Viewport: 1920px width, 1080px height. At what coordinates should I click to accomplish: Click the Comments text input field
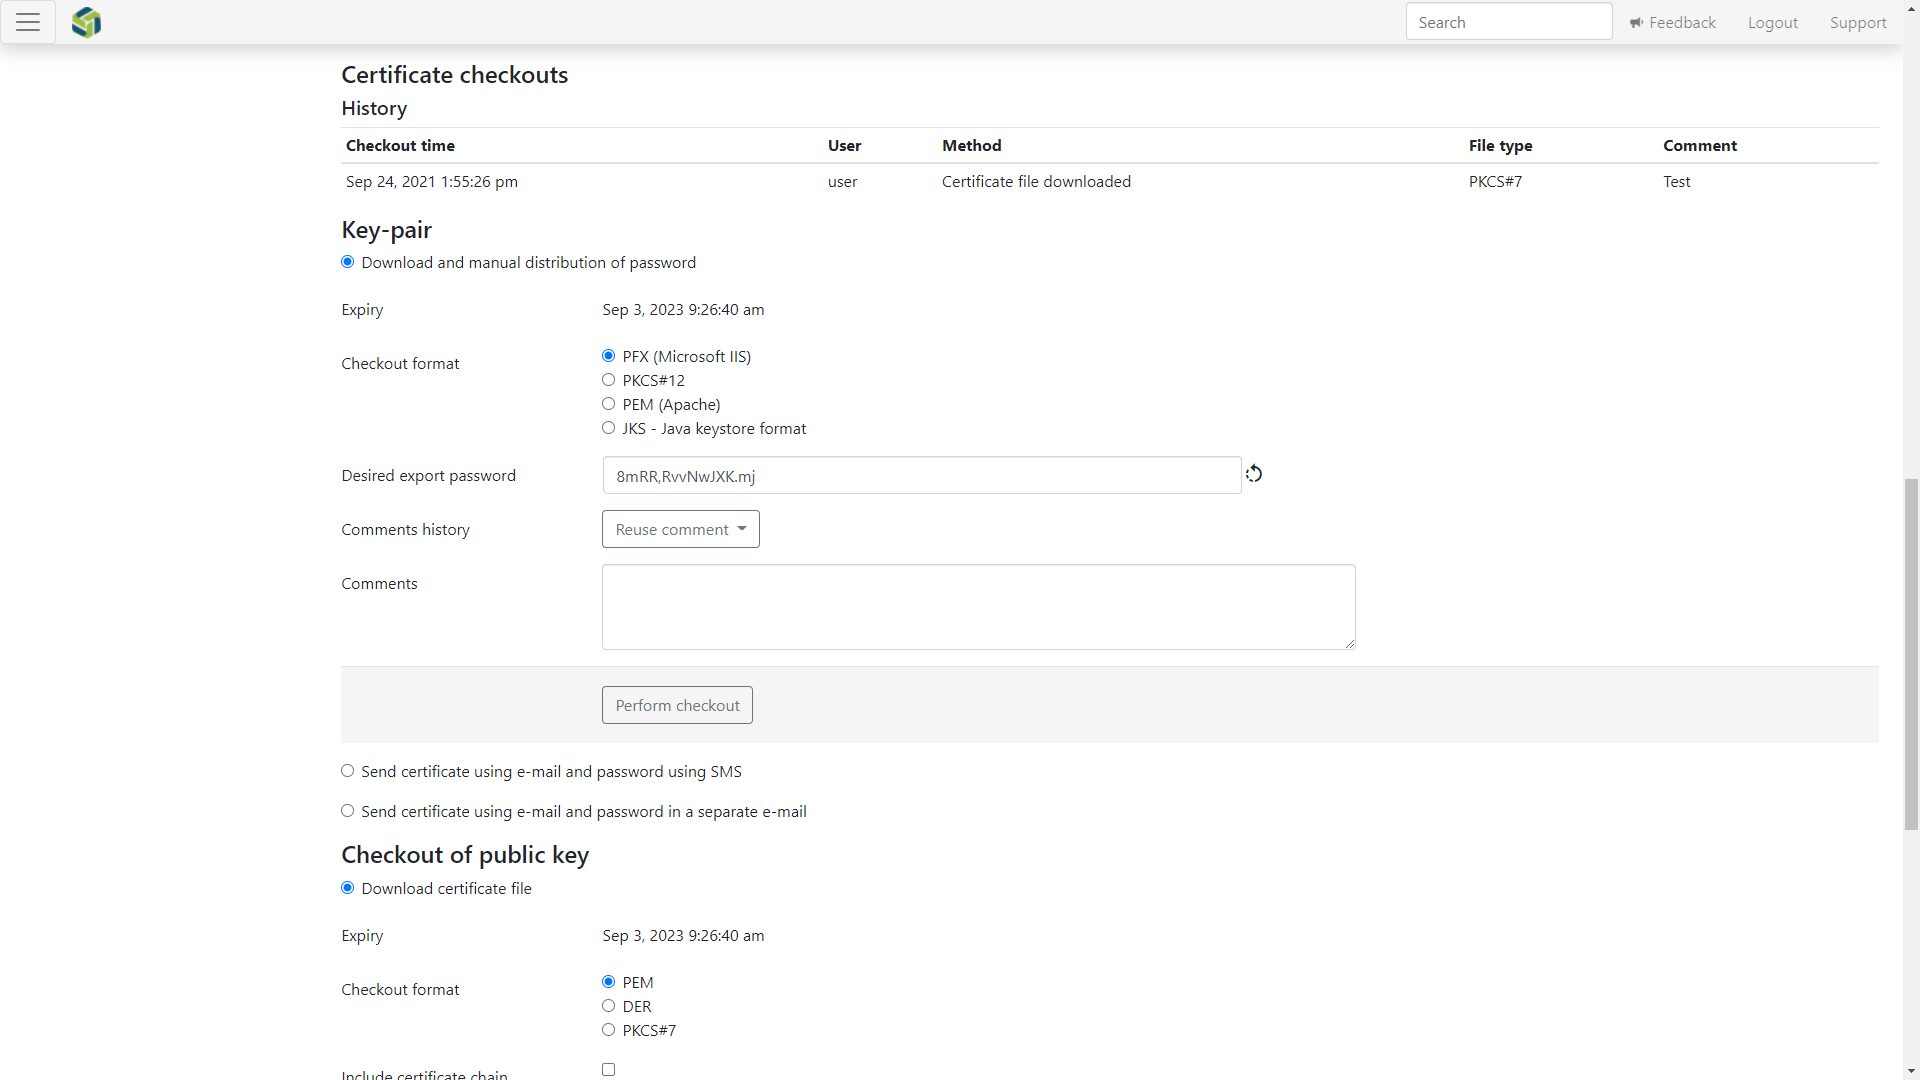coord(980,605)
